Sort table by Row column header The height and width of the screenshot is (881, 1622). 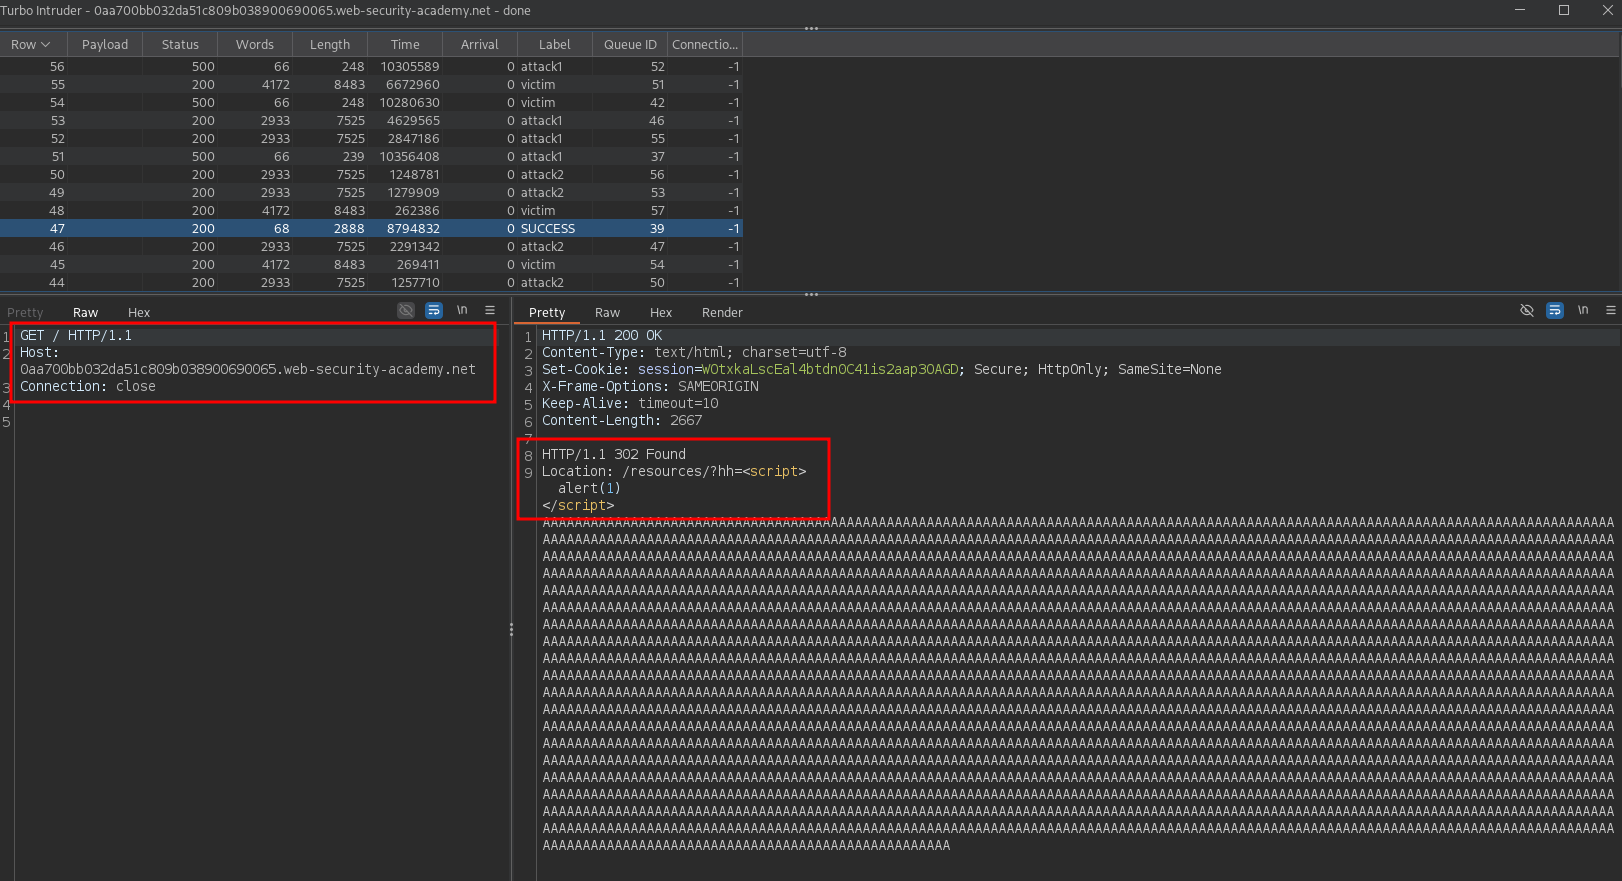(33, 45)
